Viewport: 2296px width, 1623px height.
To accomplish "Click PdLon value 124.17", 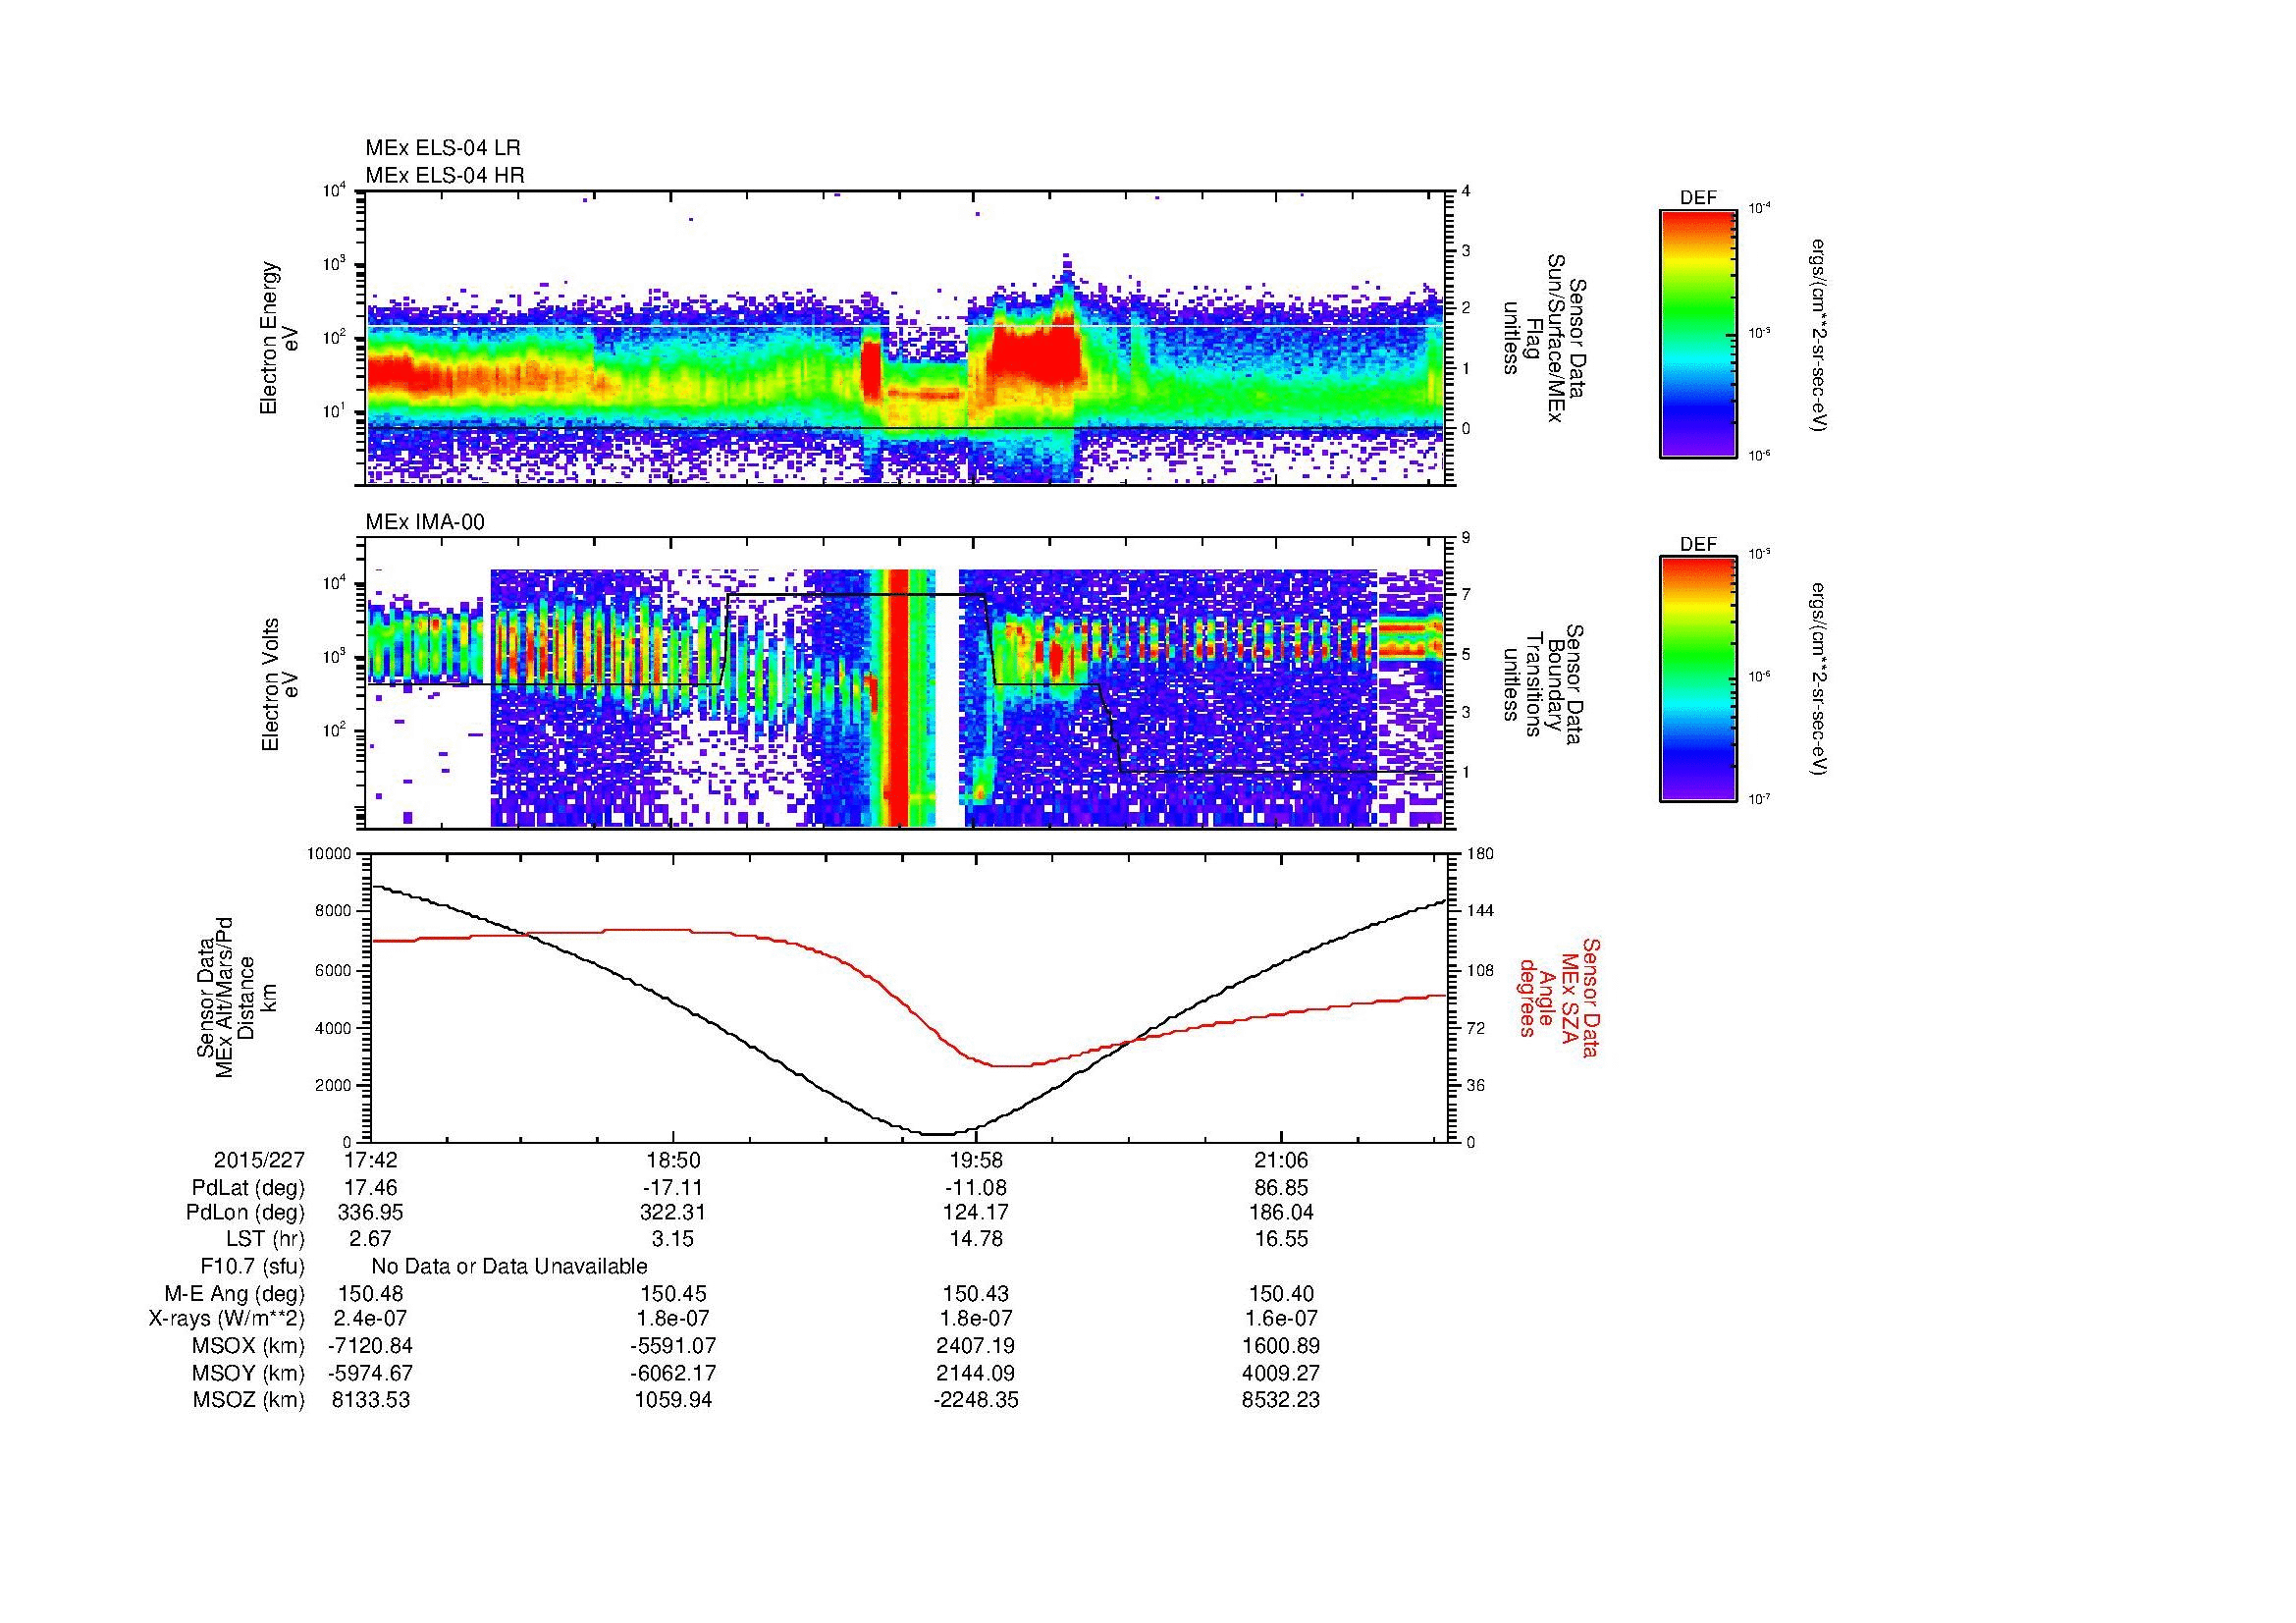I will point(976,1213).
